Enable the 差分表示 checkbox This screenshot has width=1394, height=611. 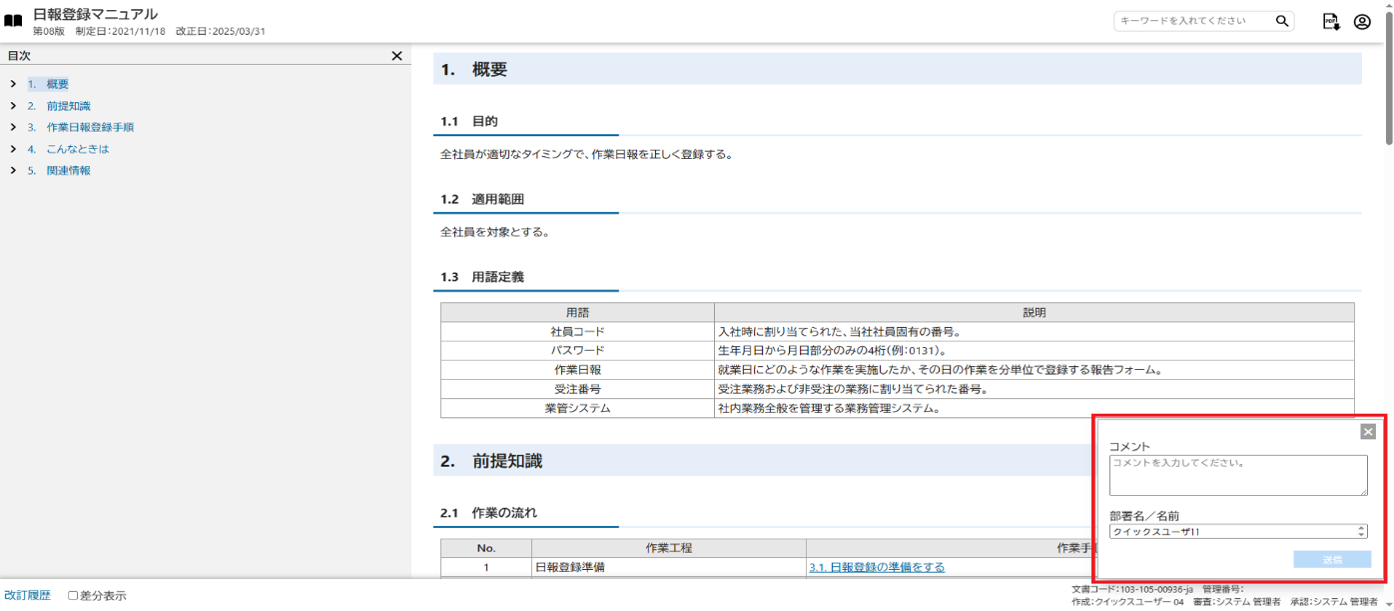[x=73, y=596]
